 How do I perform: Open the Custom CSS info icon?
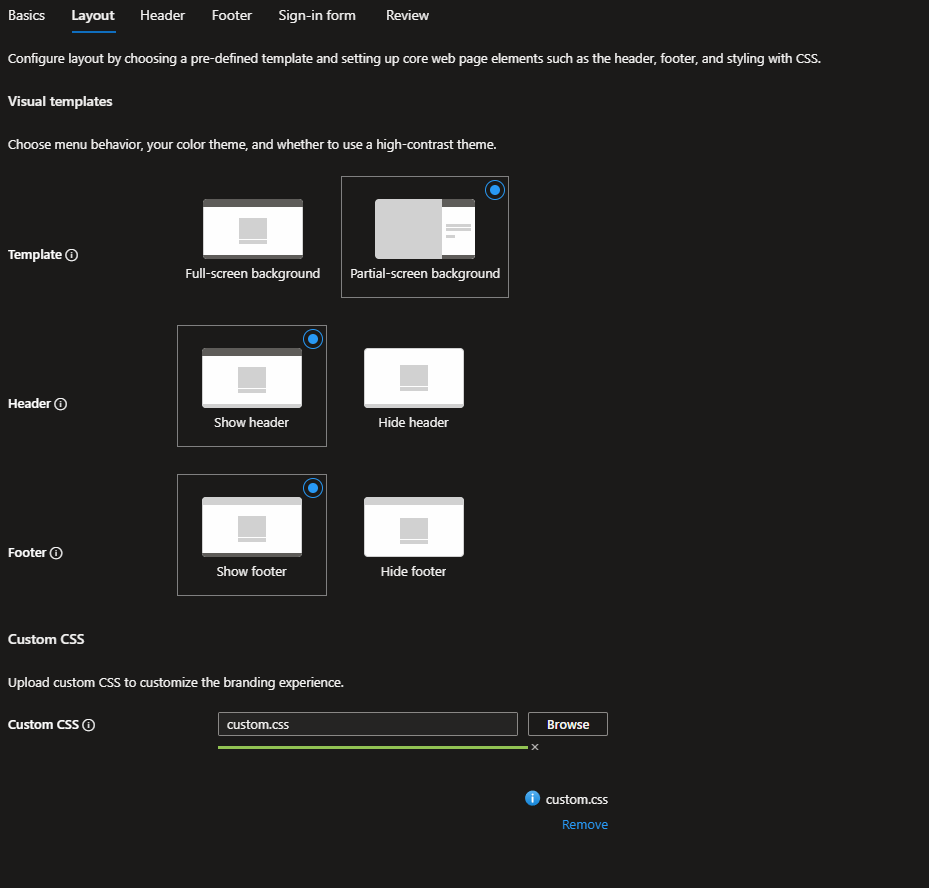pos(89,725)
